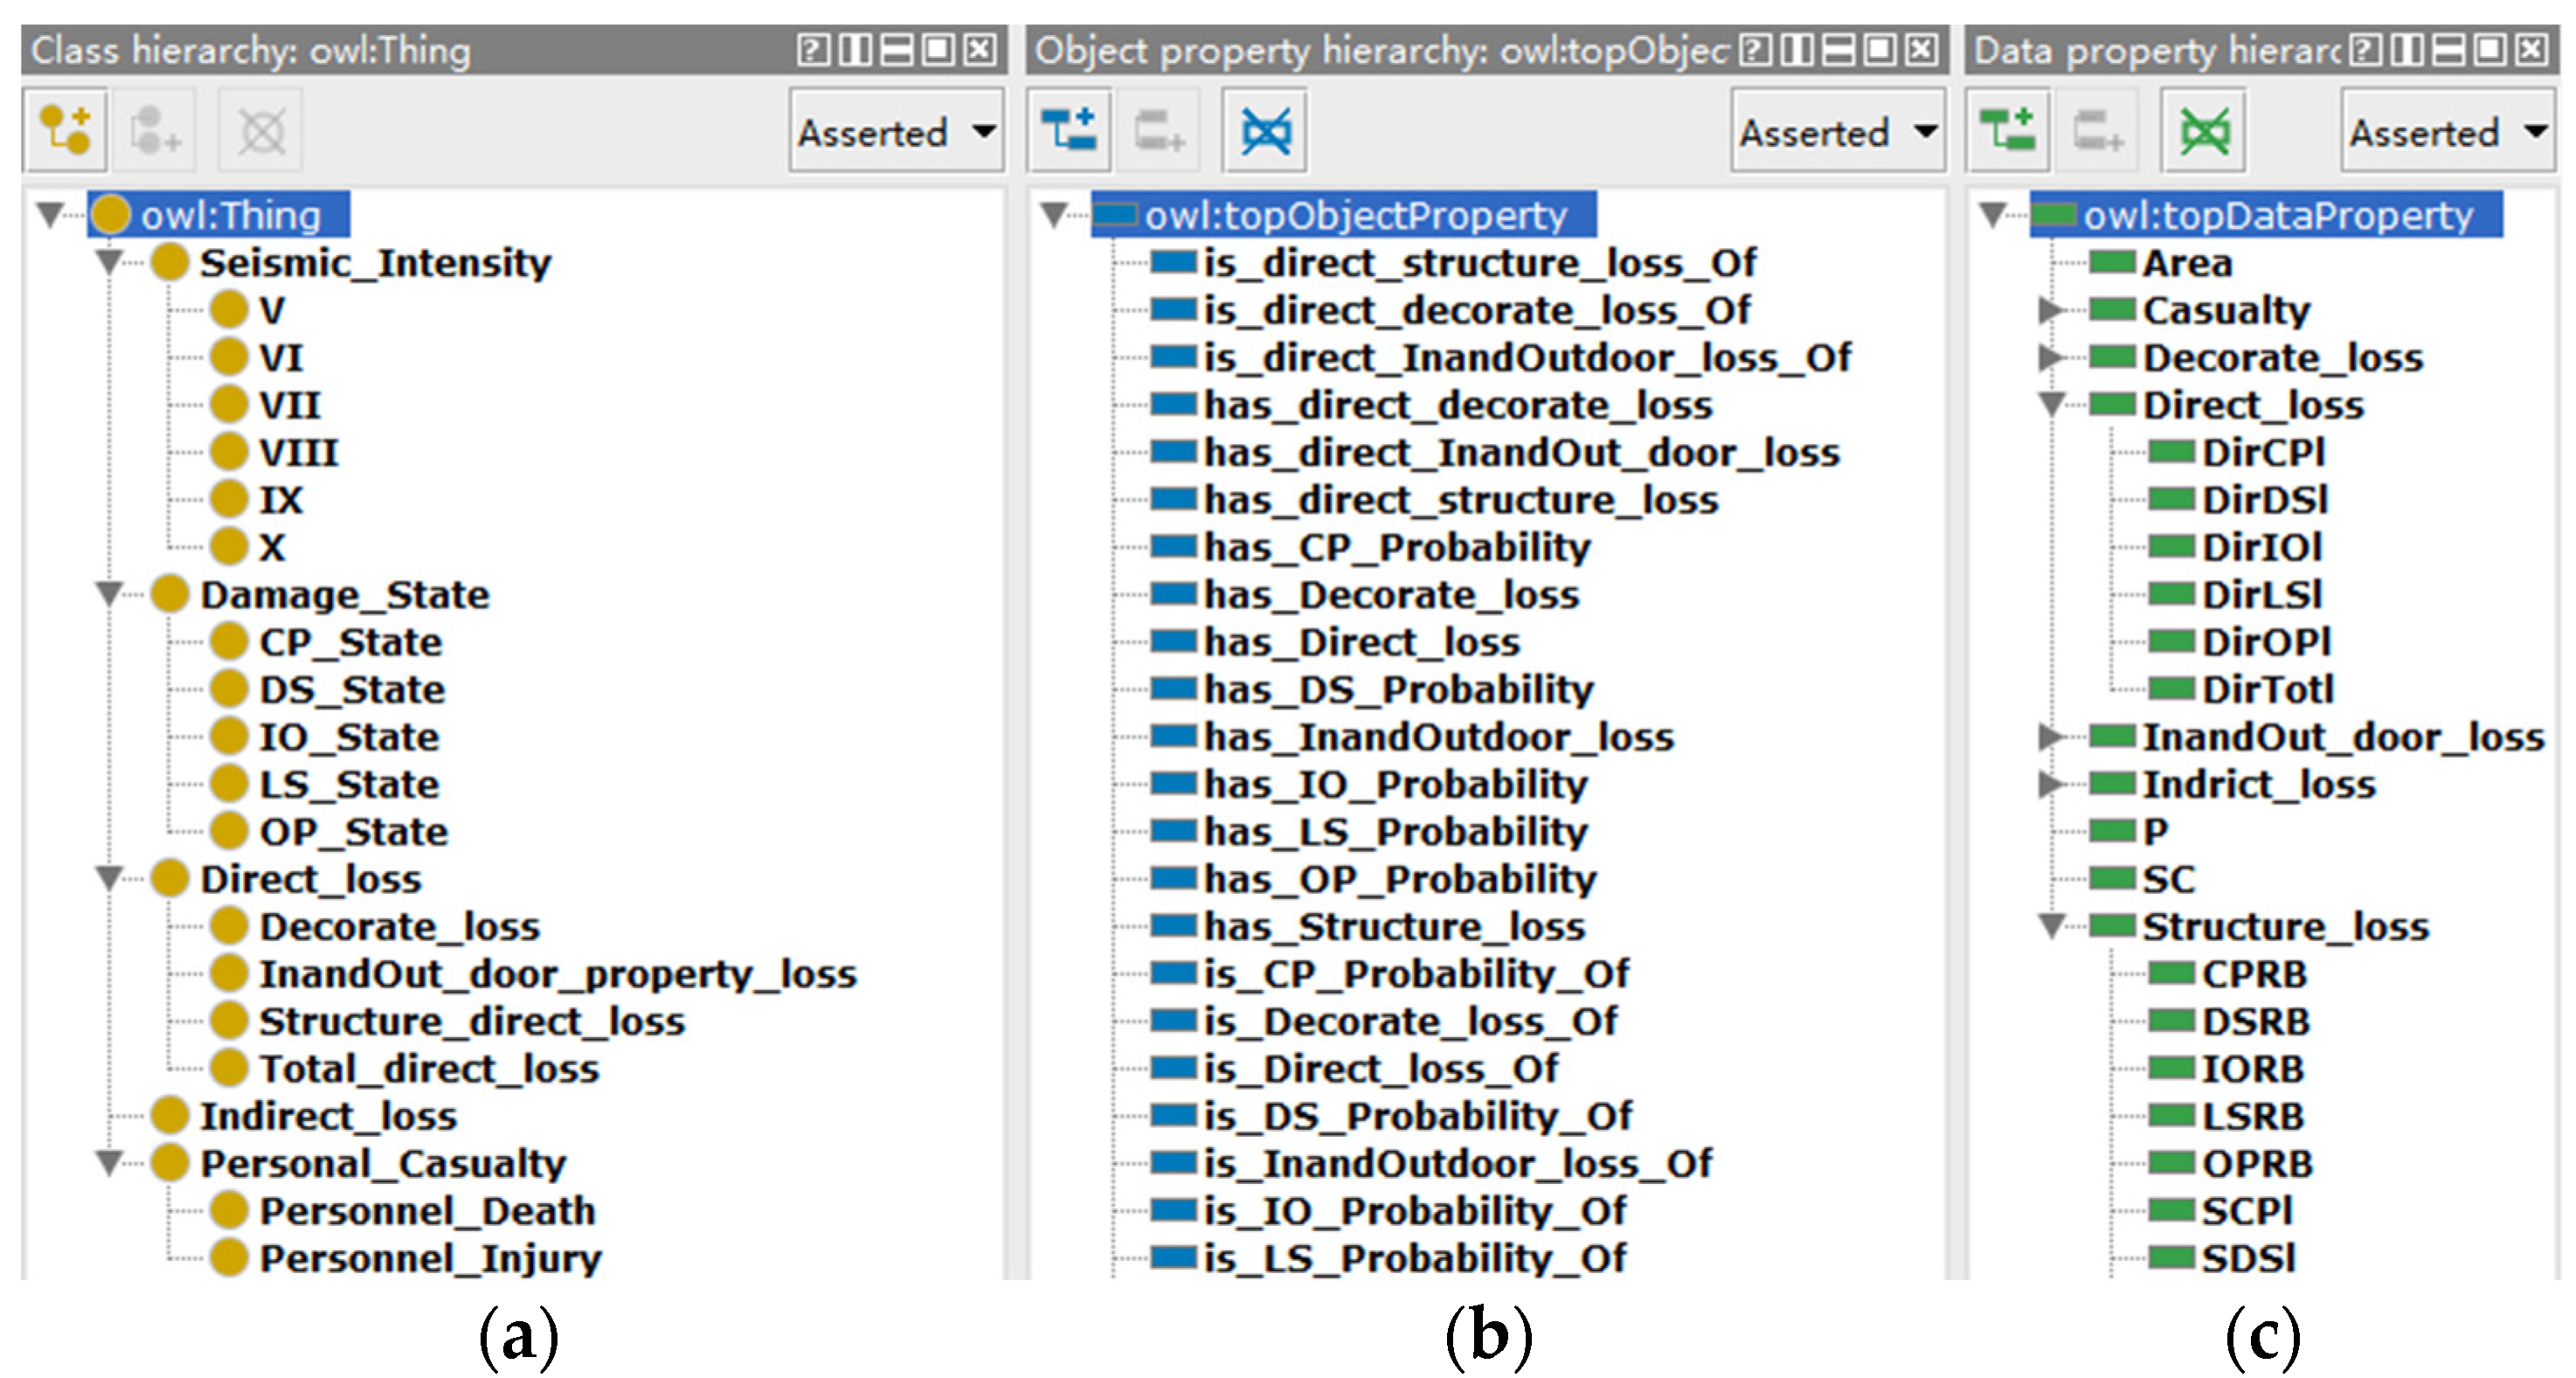2576x1378 pixels.
Task: Click Add sub object property icon
Action: pos(1069,131)
